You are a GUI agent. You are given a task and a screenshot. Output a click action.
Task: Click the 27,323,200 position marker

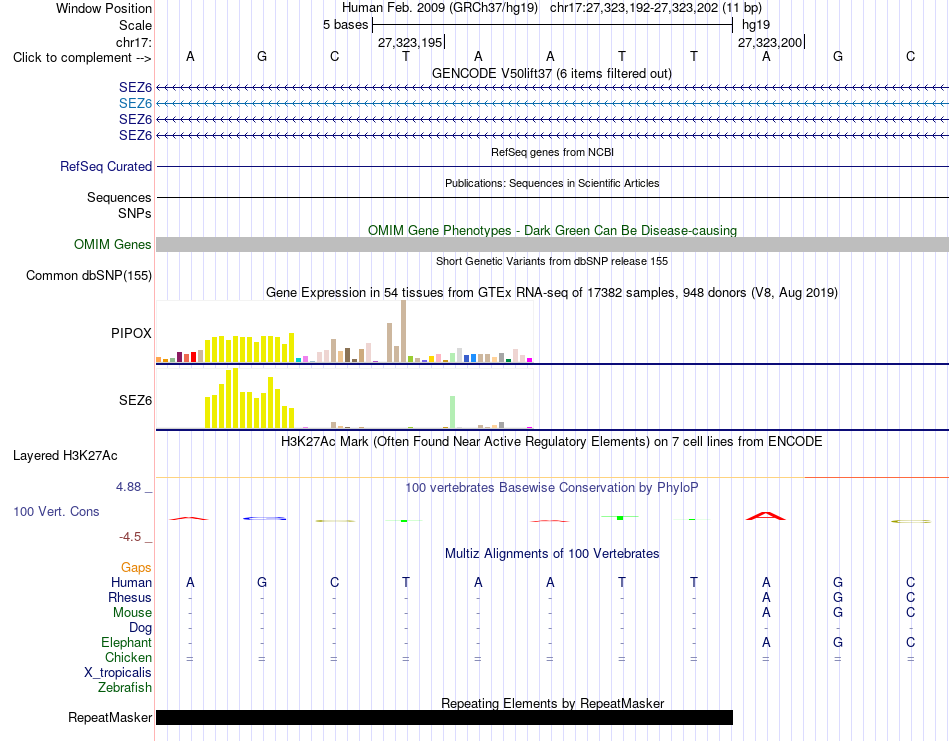770,42
